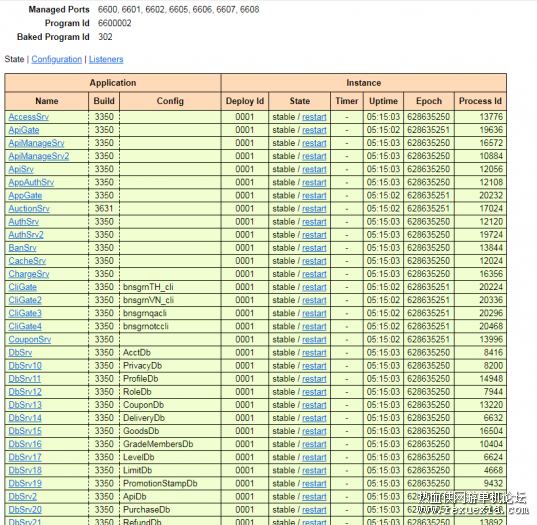Restart the DbSrv13 instance
537x525 pixels.
coord(314,405)
